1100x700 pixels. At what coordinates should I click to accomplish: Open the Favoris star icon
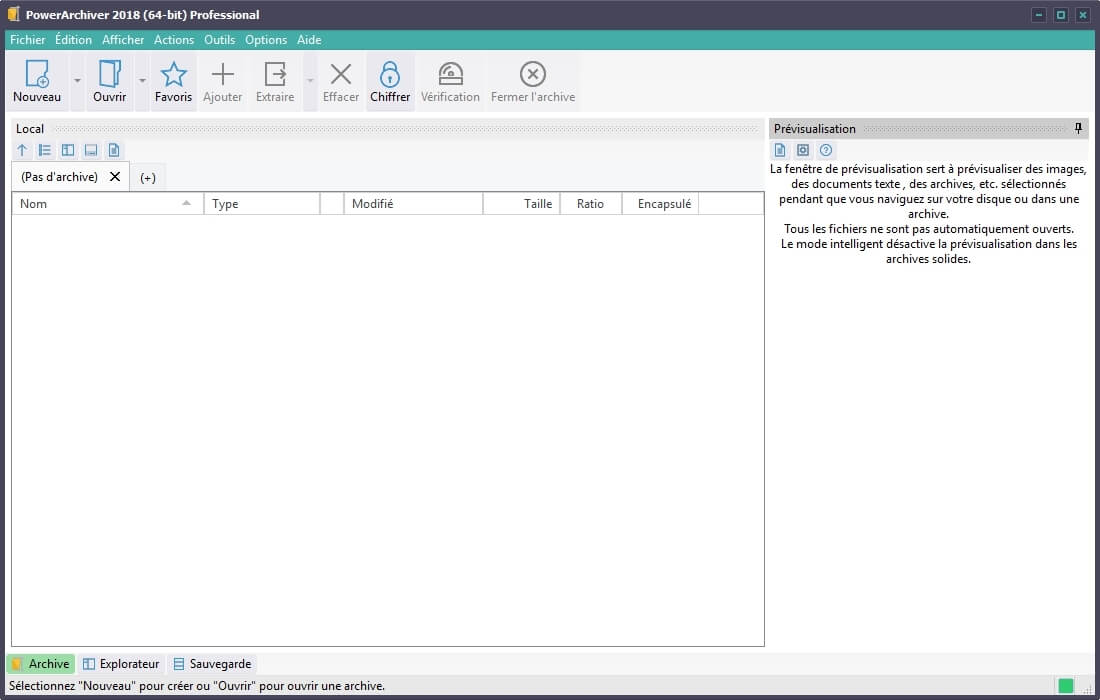(173, 76)
